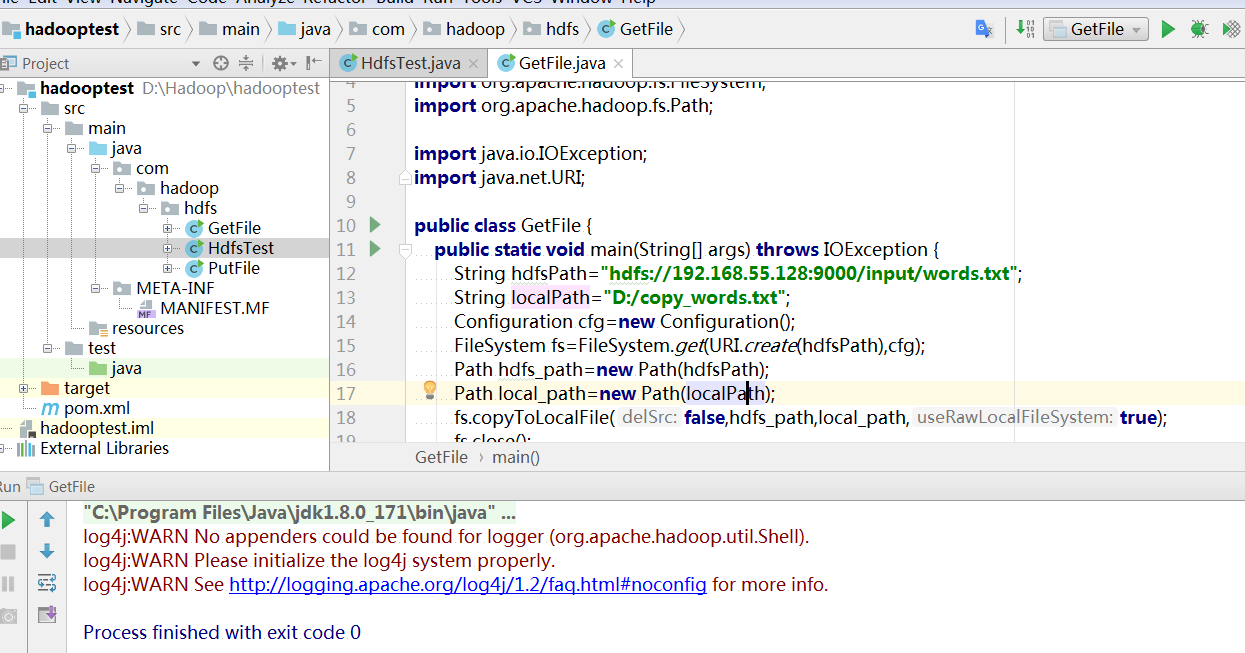Click the green Run button in top toolbar
Viewport: 1245px width, 653px height.
pos(1167,29)
